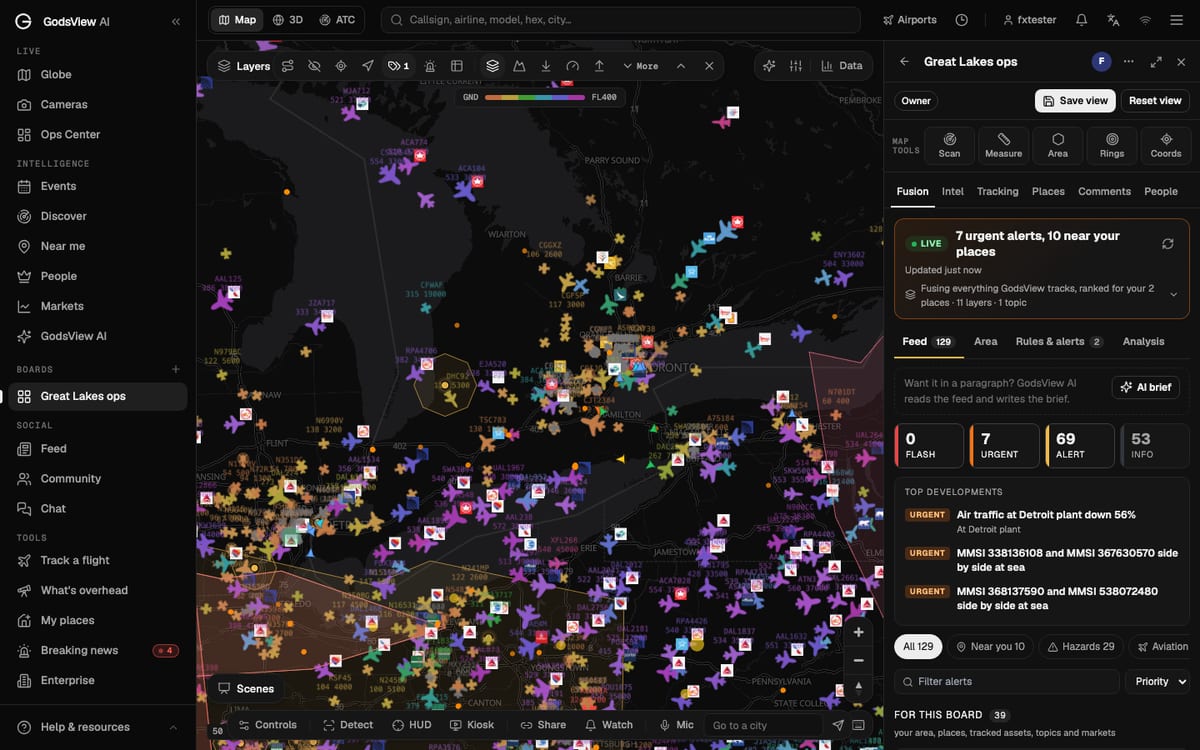Open Rules & alerts tab

click(x=1059, y=341)
